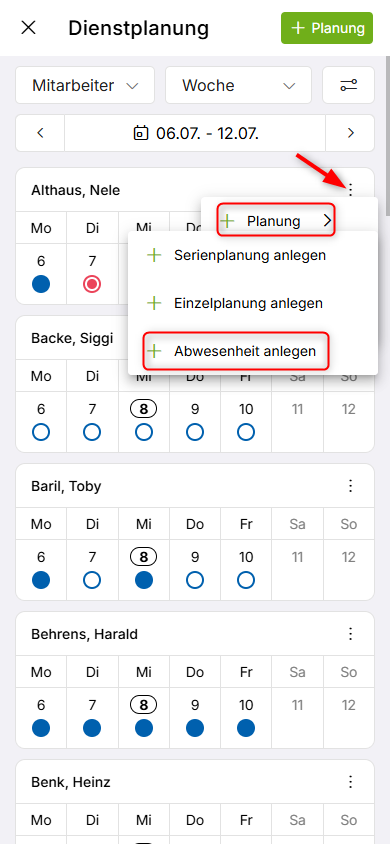Open three-dot menu for Benk, Heinz
Viewport: 390px width, 844px height.
point(351,782)
